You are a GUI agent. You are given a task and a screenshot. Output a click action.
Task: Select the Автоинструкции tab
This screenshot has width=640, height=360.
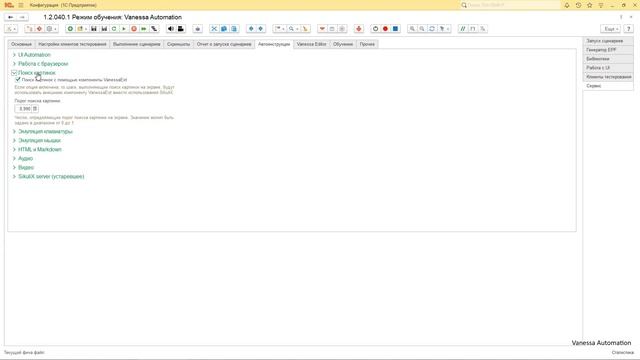click(274, 44)
